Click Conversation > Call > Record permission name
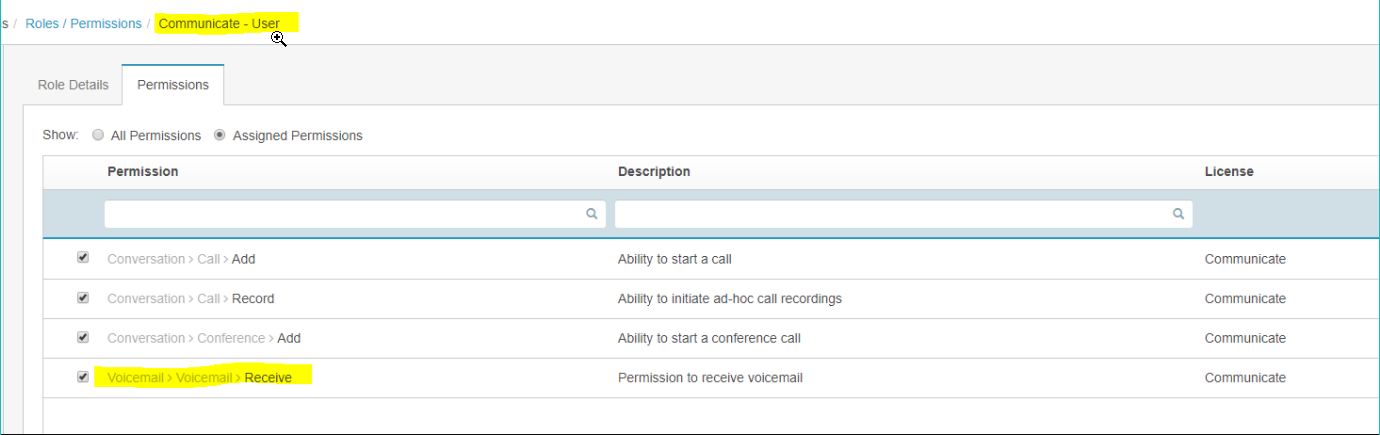The height and width of the screenshot is (435, 1380). tap(191, 299)
